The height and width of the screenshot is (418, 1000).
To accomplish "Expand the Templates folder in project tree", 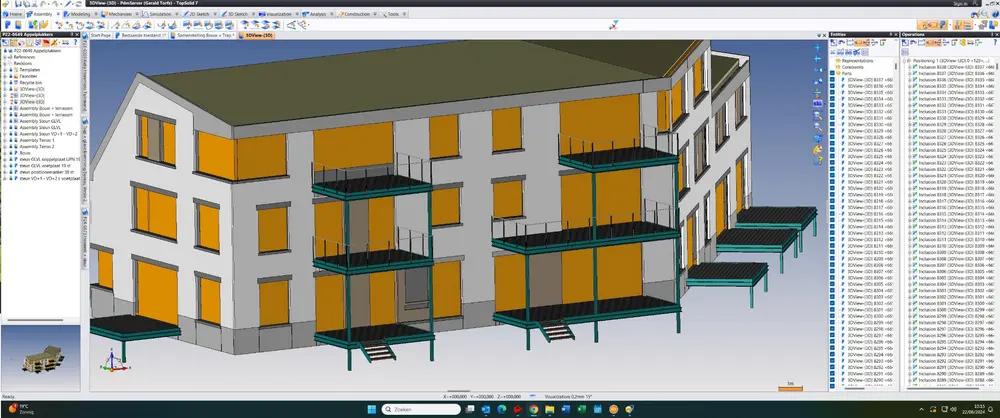I will pyautogui.click(x=4, y=70).
